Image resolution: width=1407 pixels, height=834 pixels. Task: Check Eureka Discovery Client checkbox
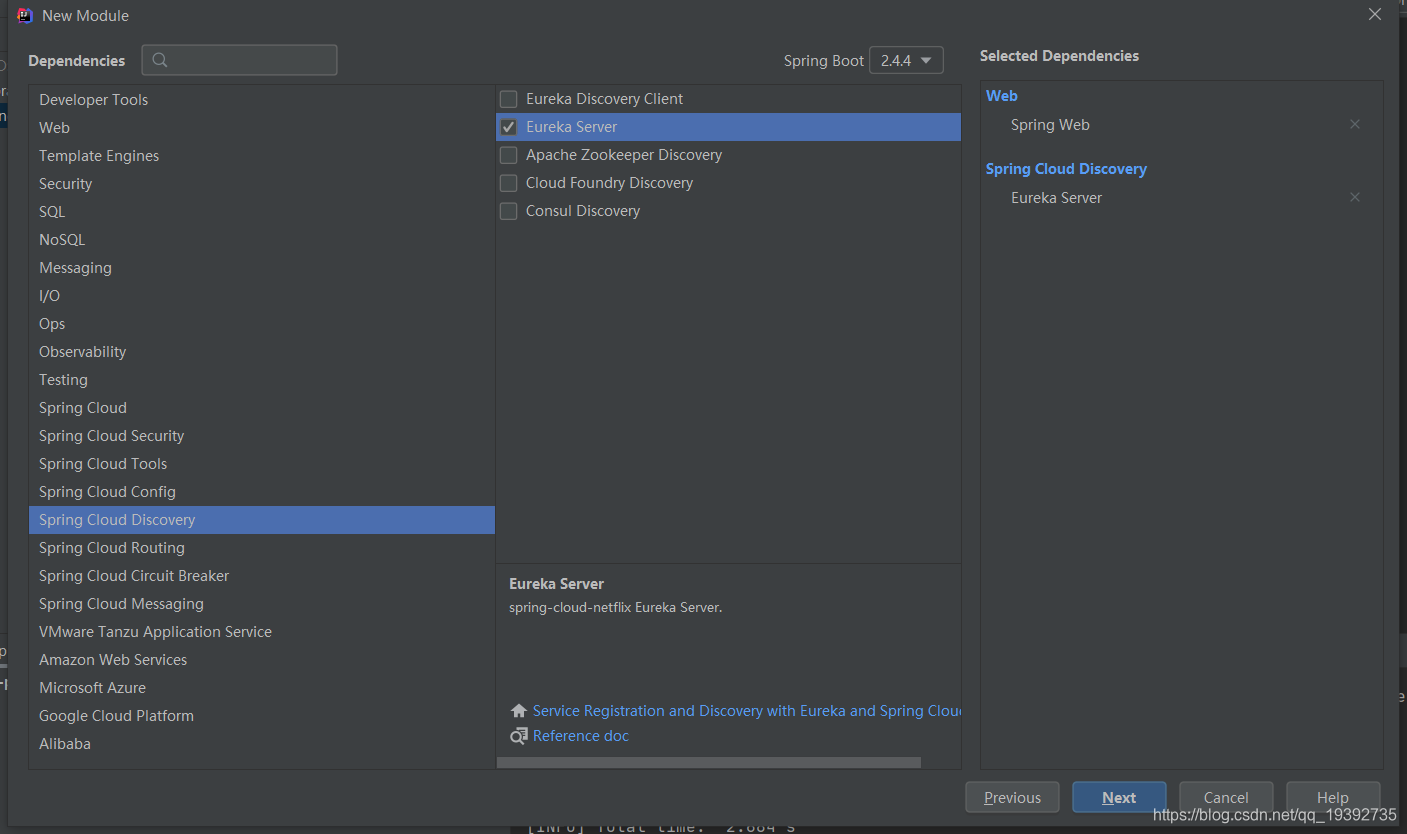point(508,99)
